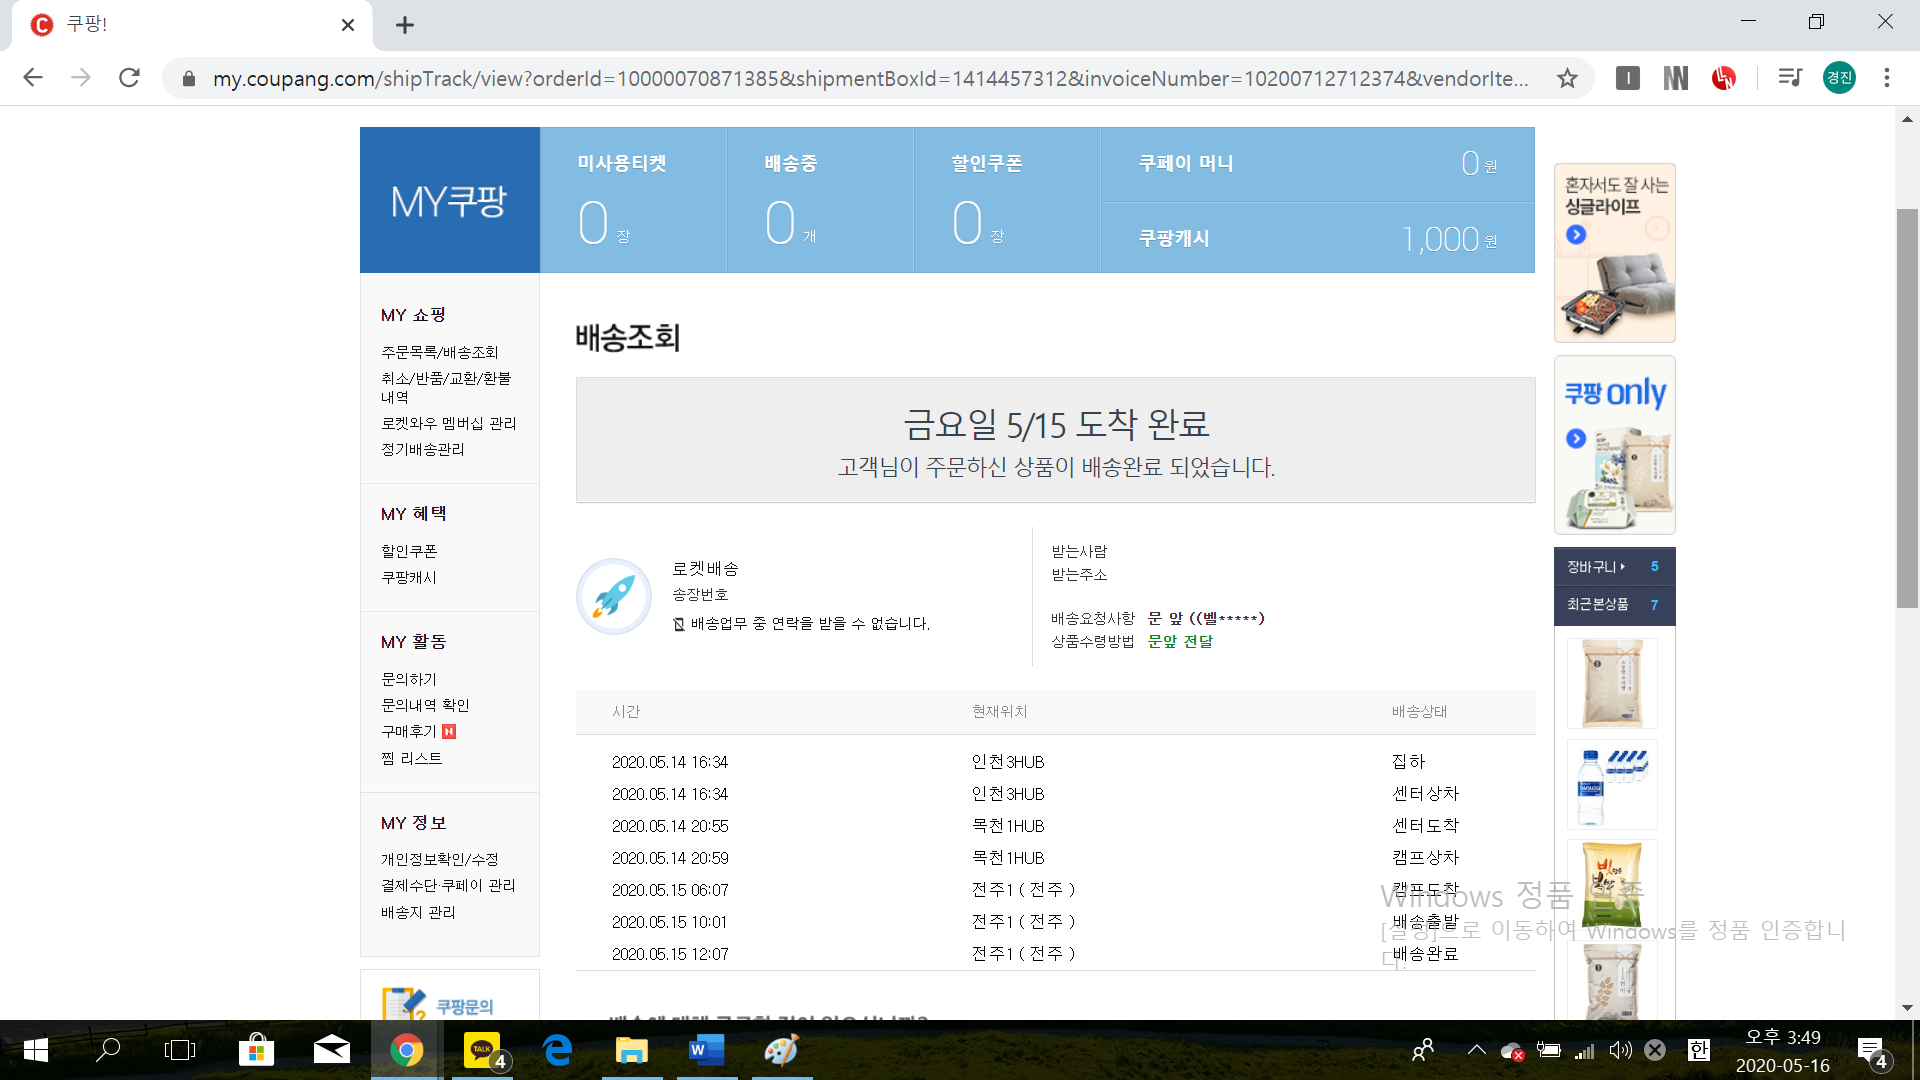Screen dimensions: 1920x1080
Task: Open the water bottles product thumbnail
Action: pyautogui.click(x=1611, y=785)
